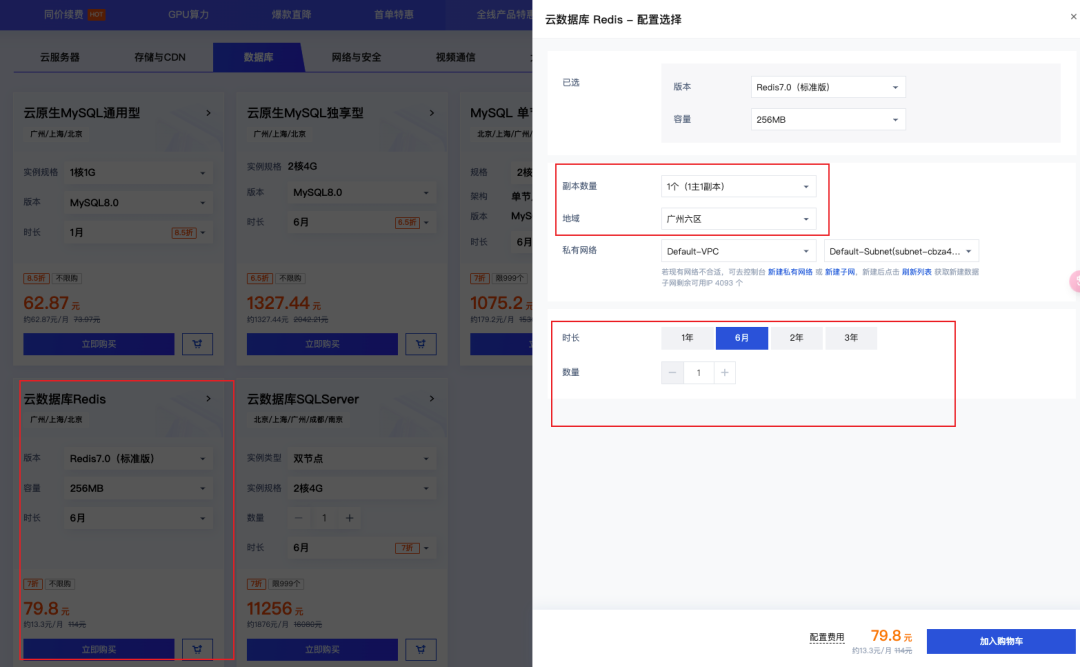Open MySQL通用型 实例规格 1核1G dropdown
The width and height of the screenshot is (1080, 667).
click(x=138, y=172)
